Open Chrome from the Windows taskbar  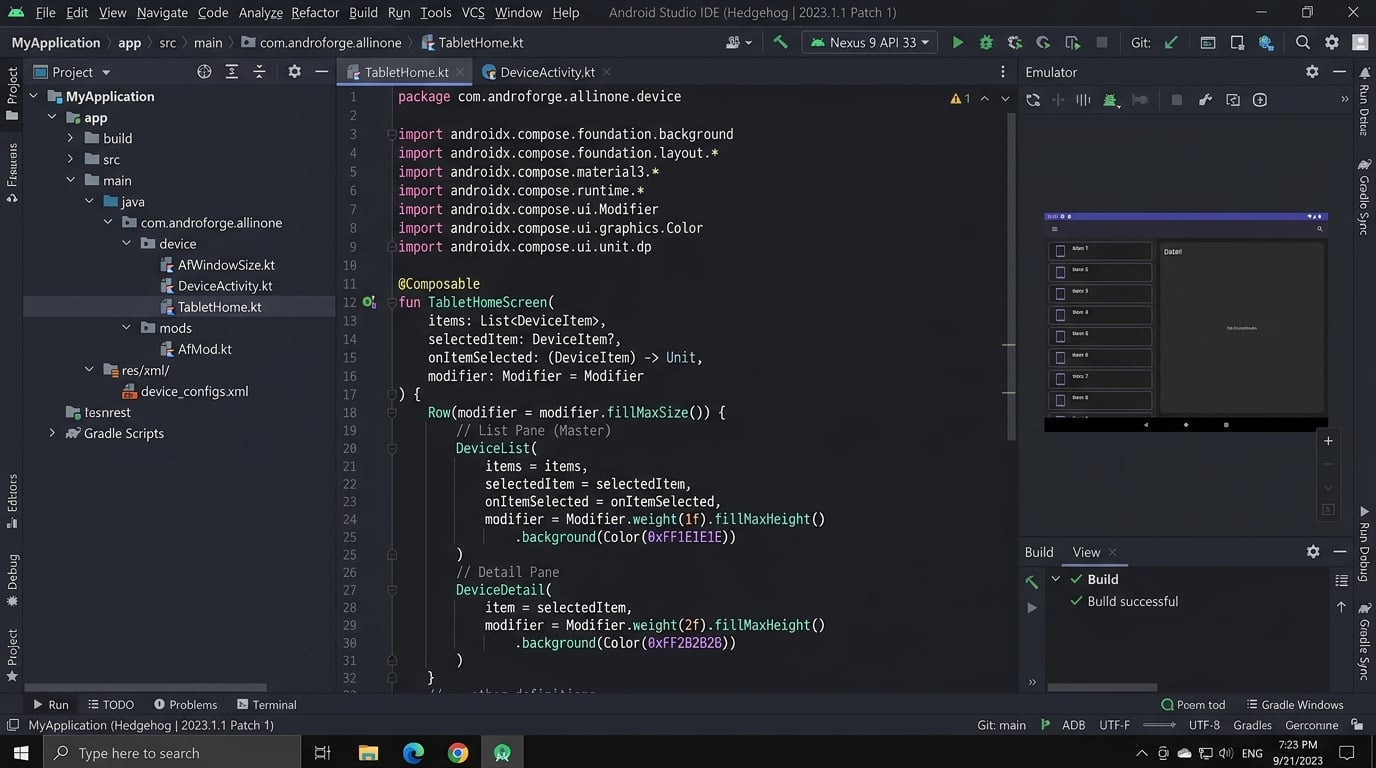[x=457, y=753]
